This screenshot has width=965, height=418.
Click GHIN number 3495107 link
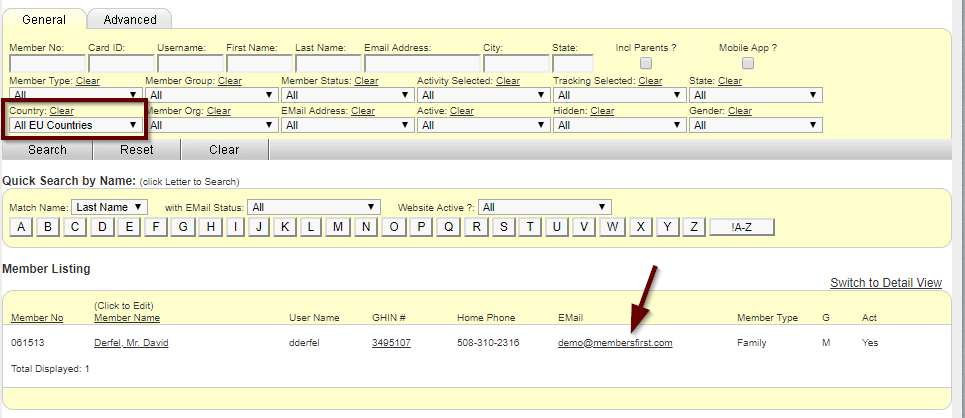[x=391, y=343]
